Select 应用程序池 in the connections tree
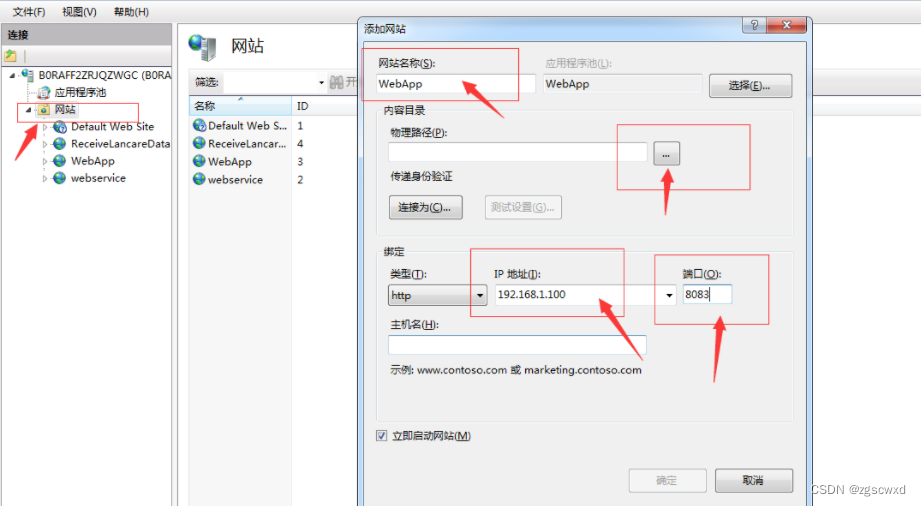Image resolution: width=921 pixels, height=506 pixels. pyautogui.click(x=80, y=92)
